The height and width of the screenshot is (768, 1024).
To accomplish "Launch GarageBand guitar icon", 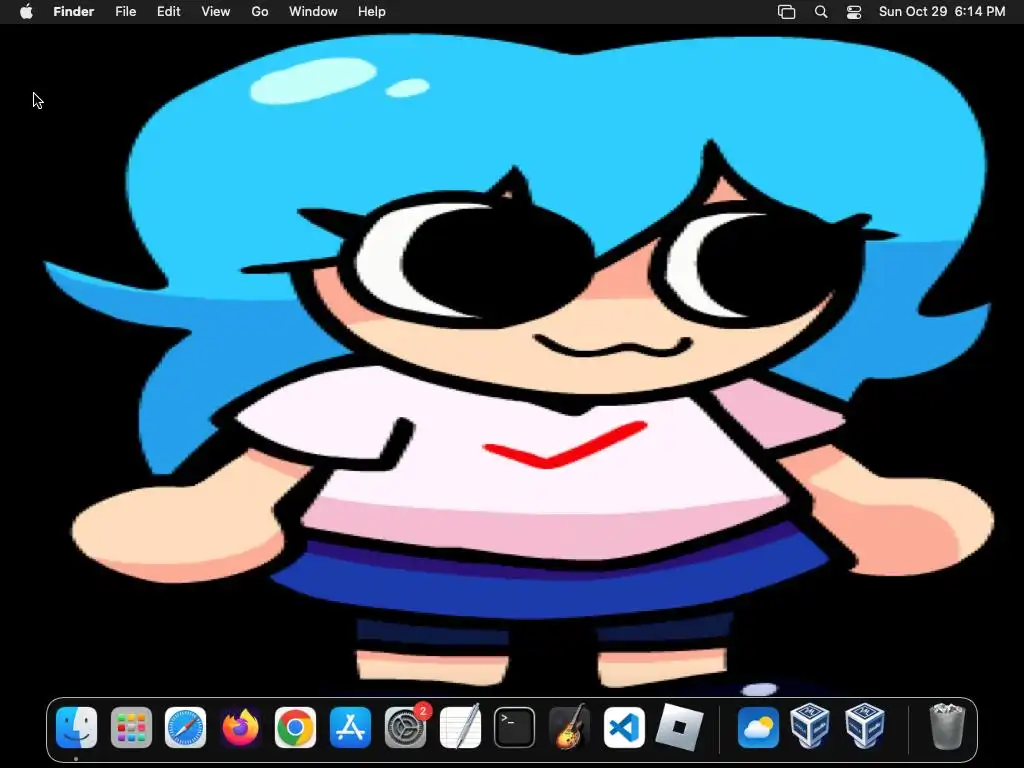I will click(x=569, y=728).
